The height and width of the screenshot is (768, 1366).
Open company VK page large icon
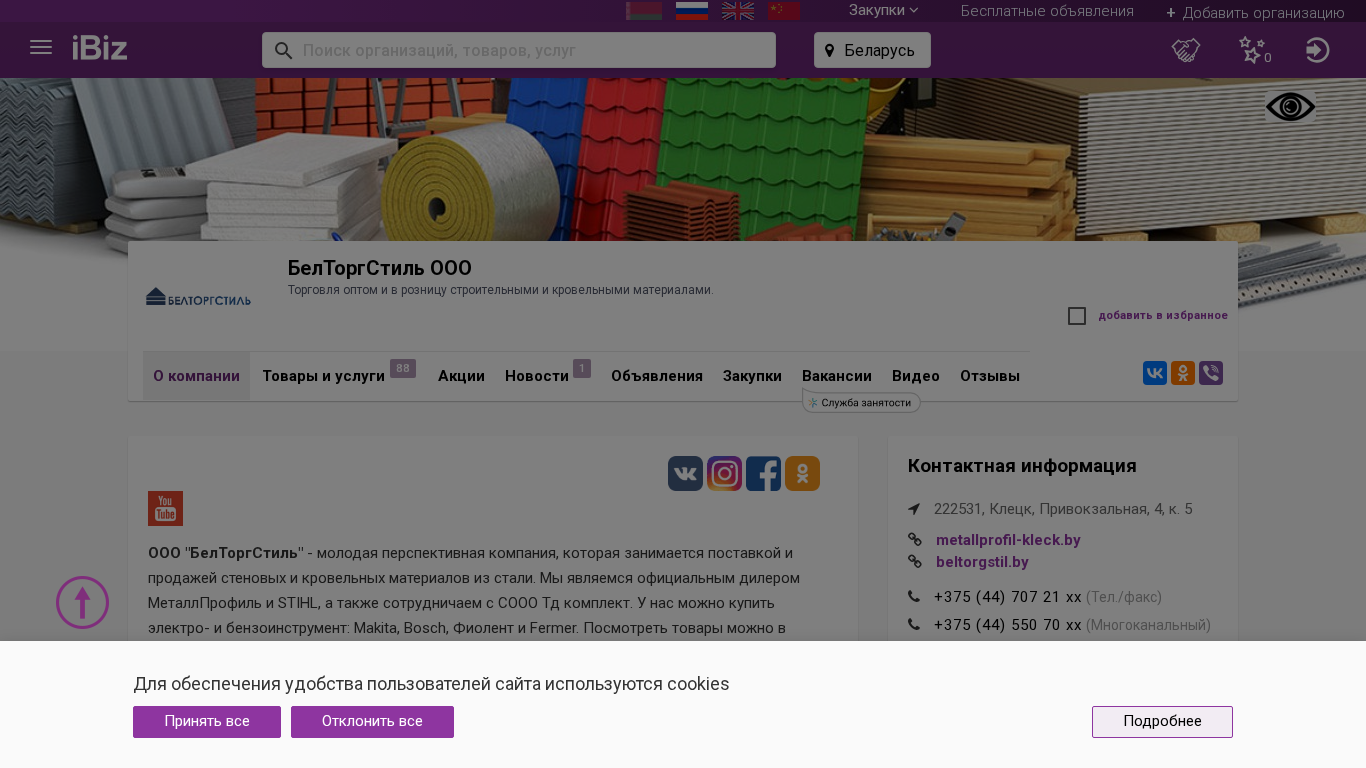tap(685, 473)
